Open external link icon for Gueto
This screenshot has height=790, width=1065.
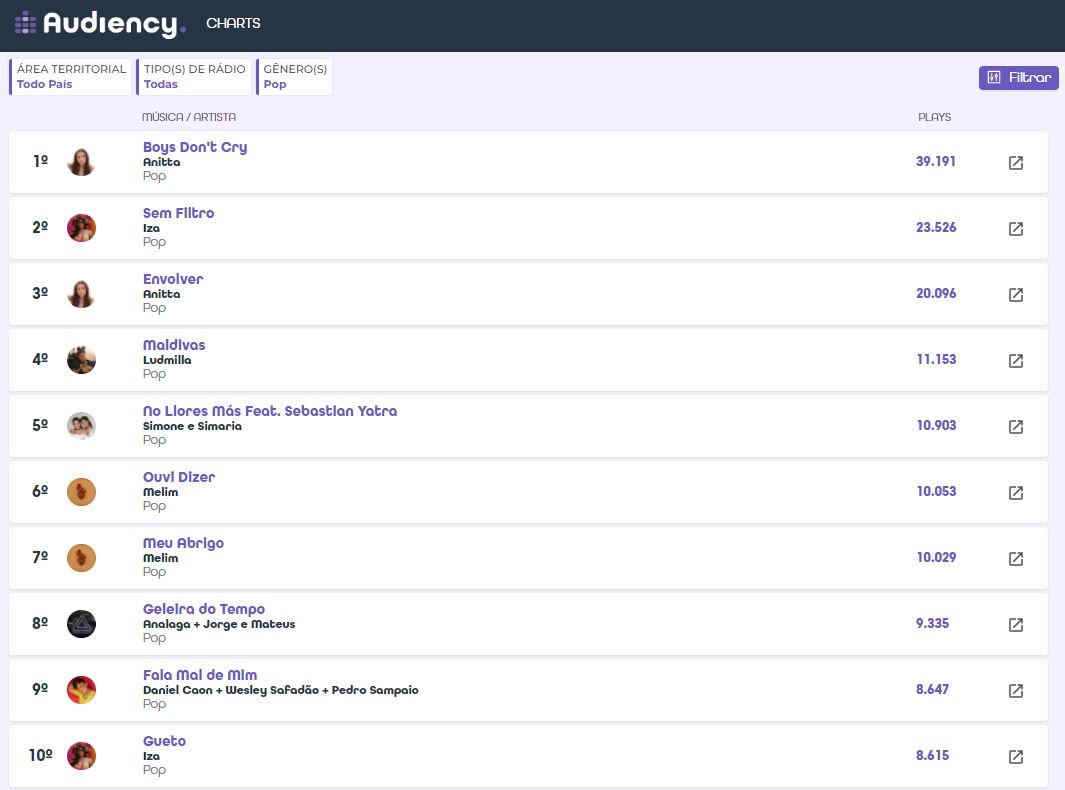(x=1015, y=756)
